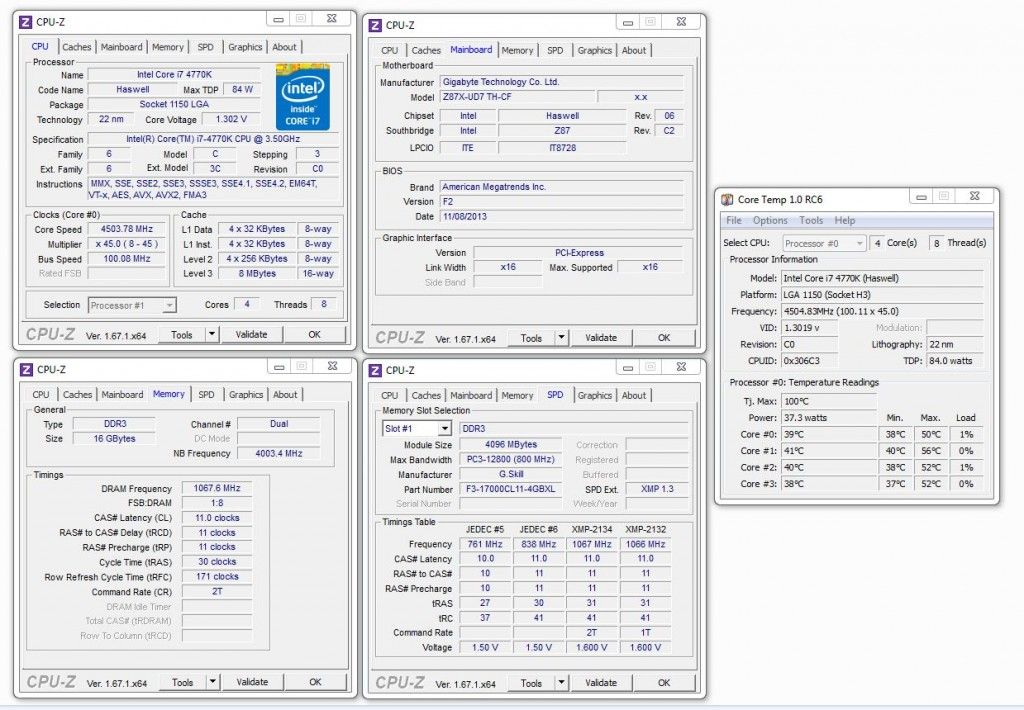1024x710 pixels.
Task: Click the Core Speed value "4503.78 MHz"
Action: pyautogui.click(x=127, y=229)
